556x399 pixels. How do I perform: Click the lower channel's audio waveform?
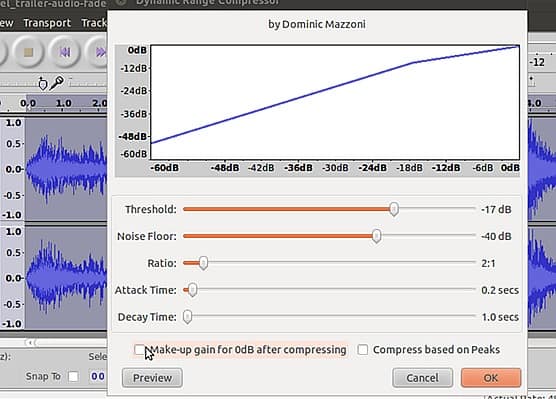[x=66, y=278]
